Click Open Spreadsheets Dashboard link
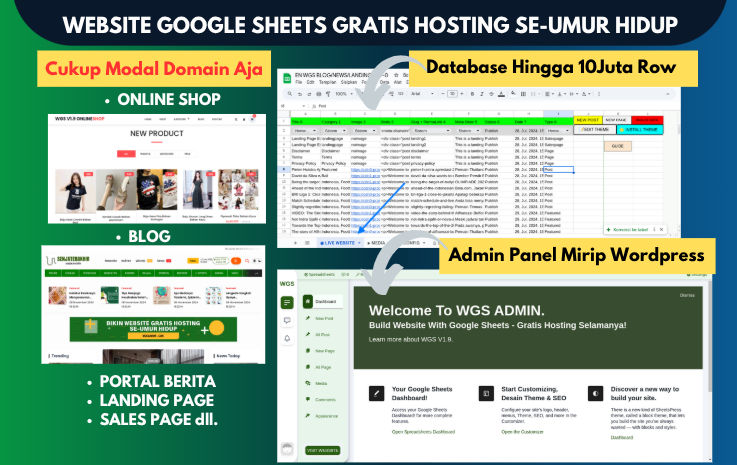This screenshot has width=737, height=465. coord(423,432)
